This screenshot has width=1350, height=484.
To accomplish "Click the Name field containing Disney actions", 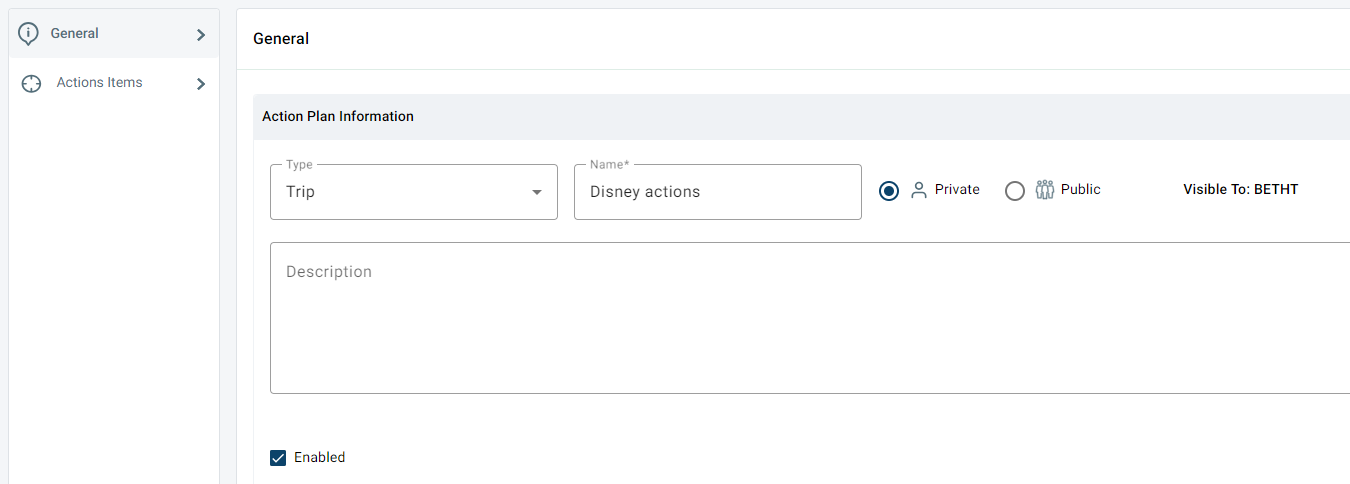I will [x=718, y=192].
